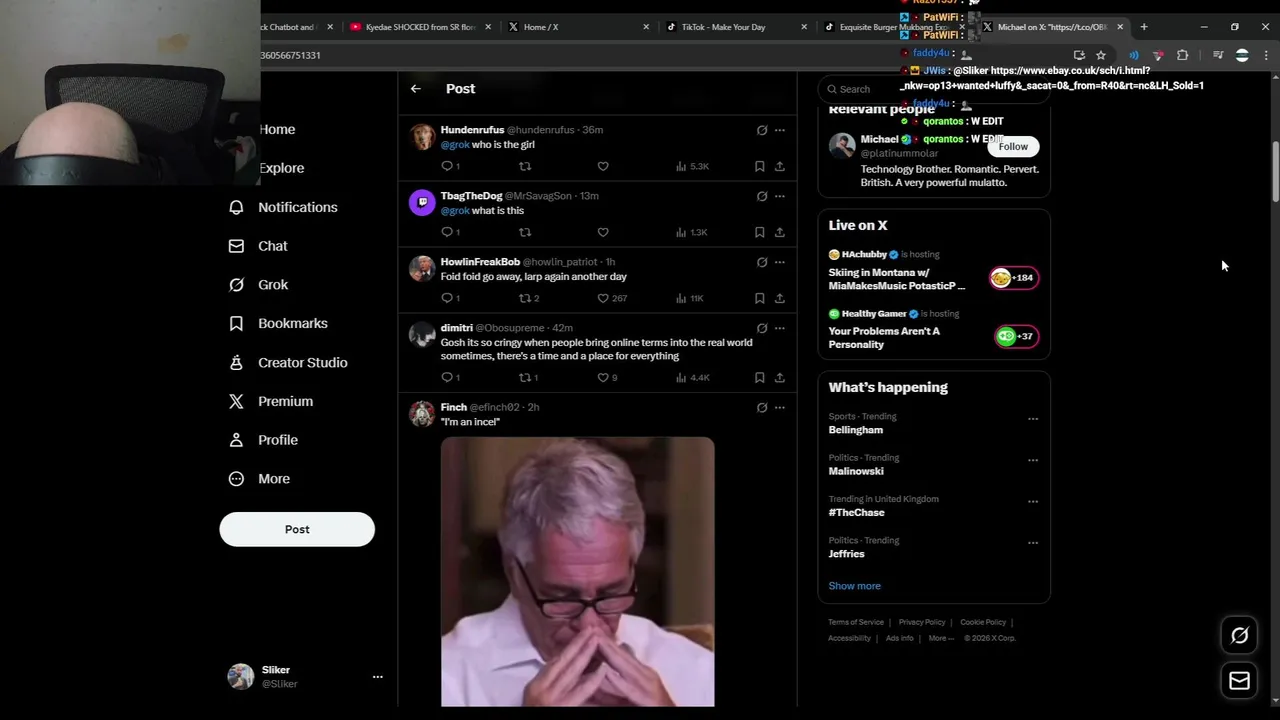
Task: Open Sliker account menu dots
Action: point(377,677)
